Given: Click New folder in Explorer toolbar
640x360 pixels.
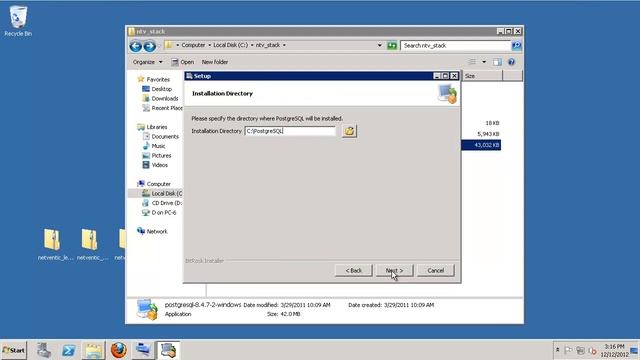Looking at the screenshot, I should (215, 62).
